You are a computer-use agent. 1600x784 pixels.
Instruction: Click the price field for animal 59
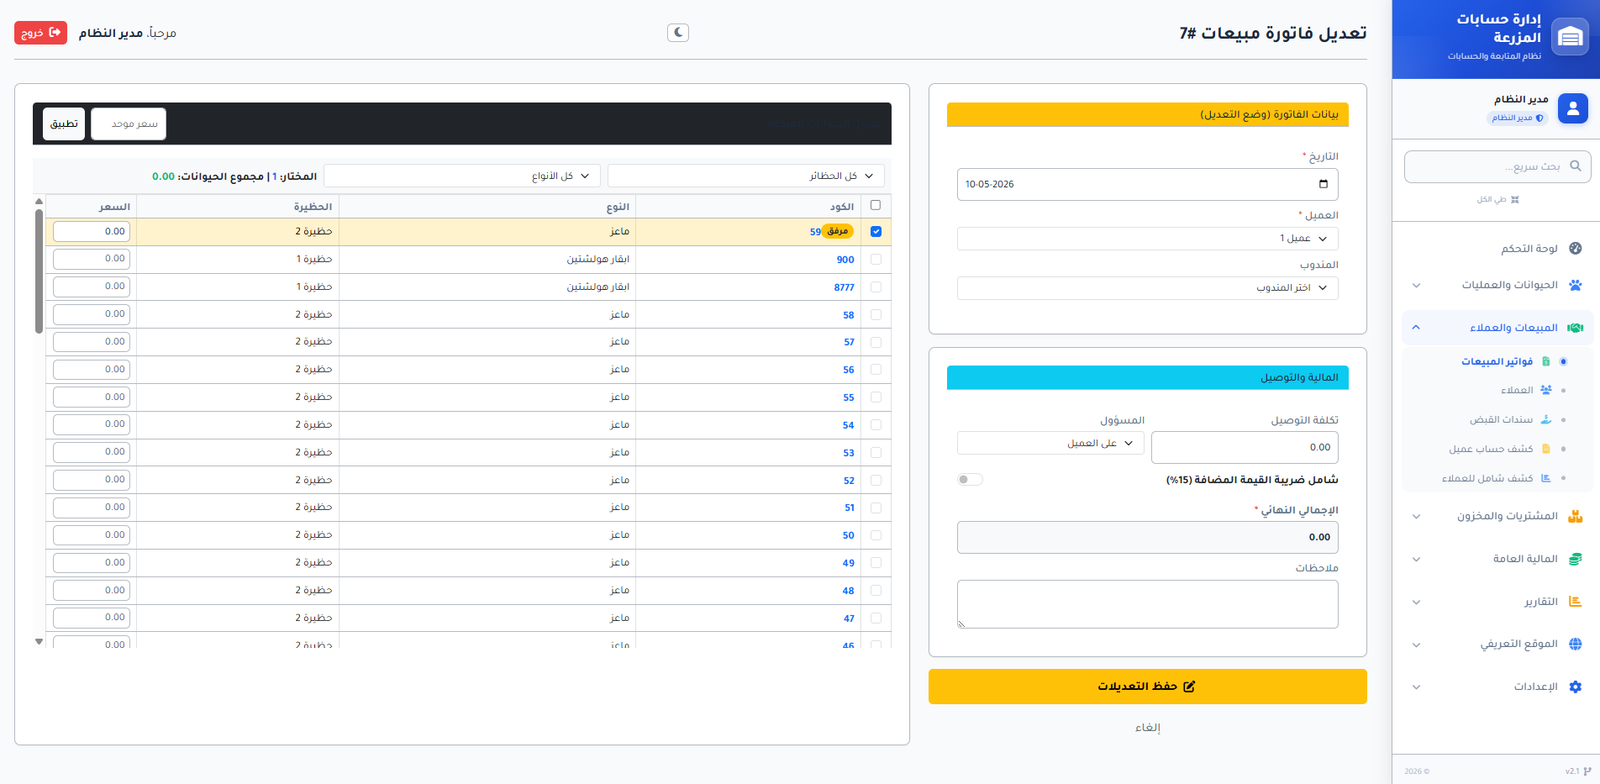tap(91, 231)
